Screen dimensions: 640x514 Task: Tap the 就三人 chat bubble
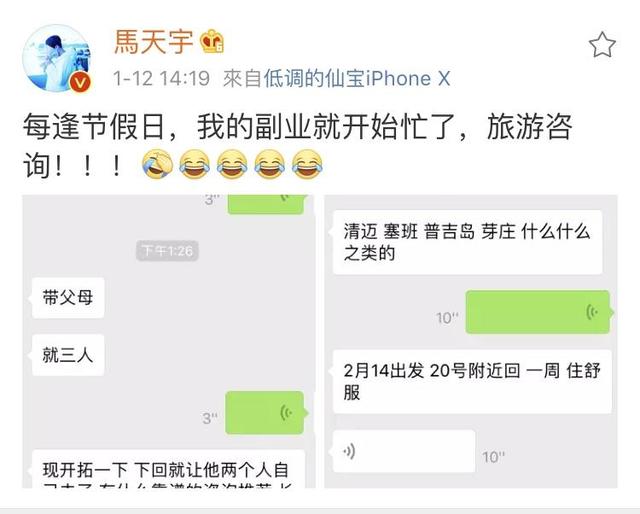click(68, 355)
